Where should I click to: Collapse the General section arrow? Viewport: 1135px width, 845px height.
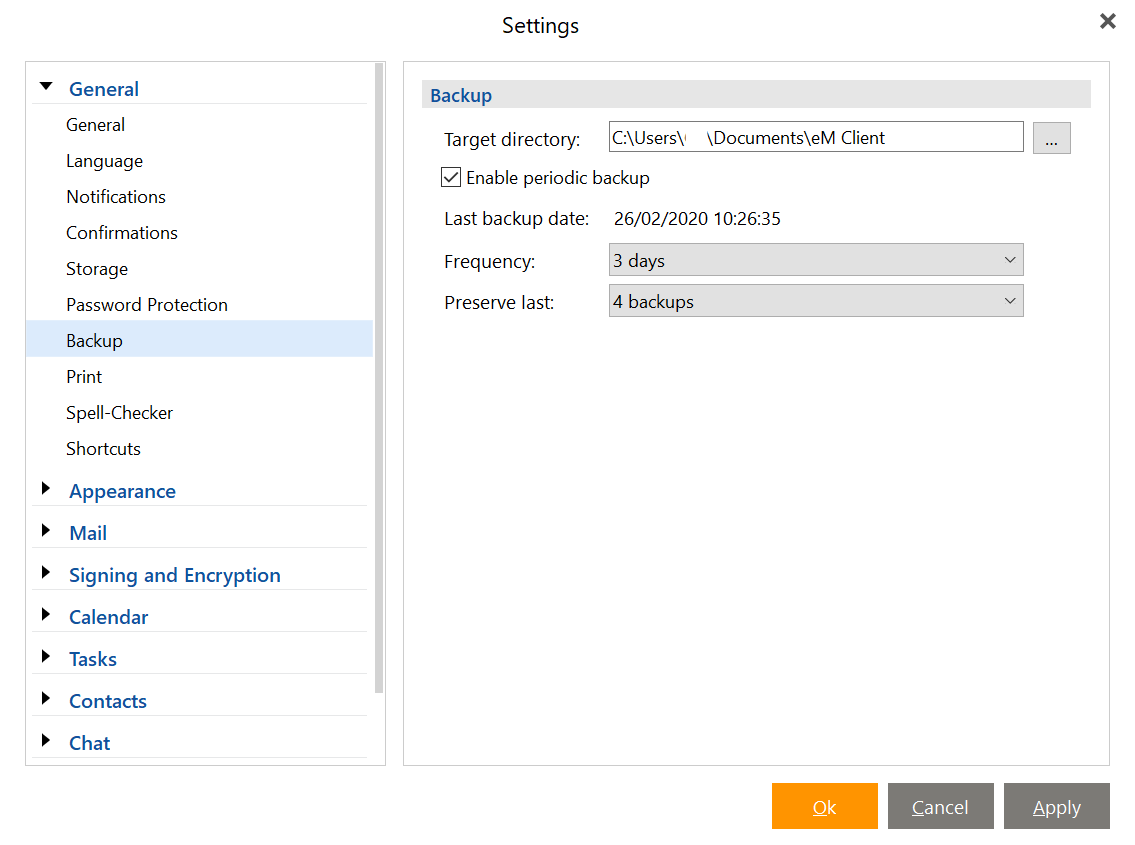pyautogui.click(x=46, y=86)
